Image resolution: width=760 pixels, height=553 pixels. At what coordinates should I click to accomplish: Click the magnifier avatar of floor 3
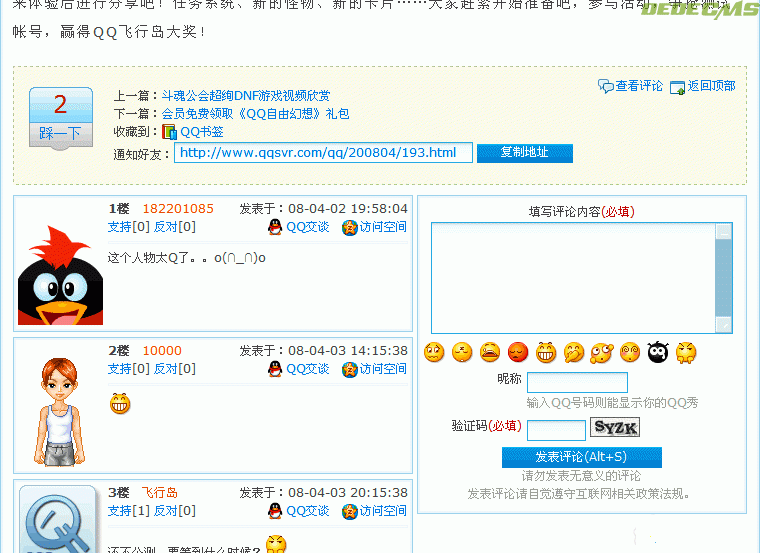[58, 520]
